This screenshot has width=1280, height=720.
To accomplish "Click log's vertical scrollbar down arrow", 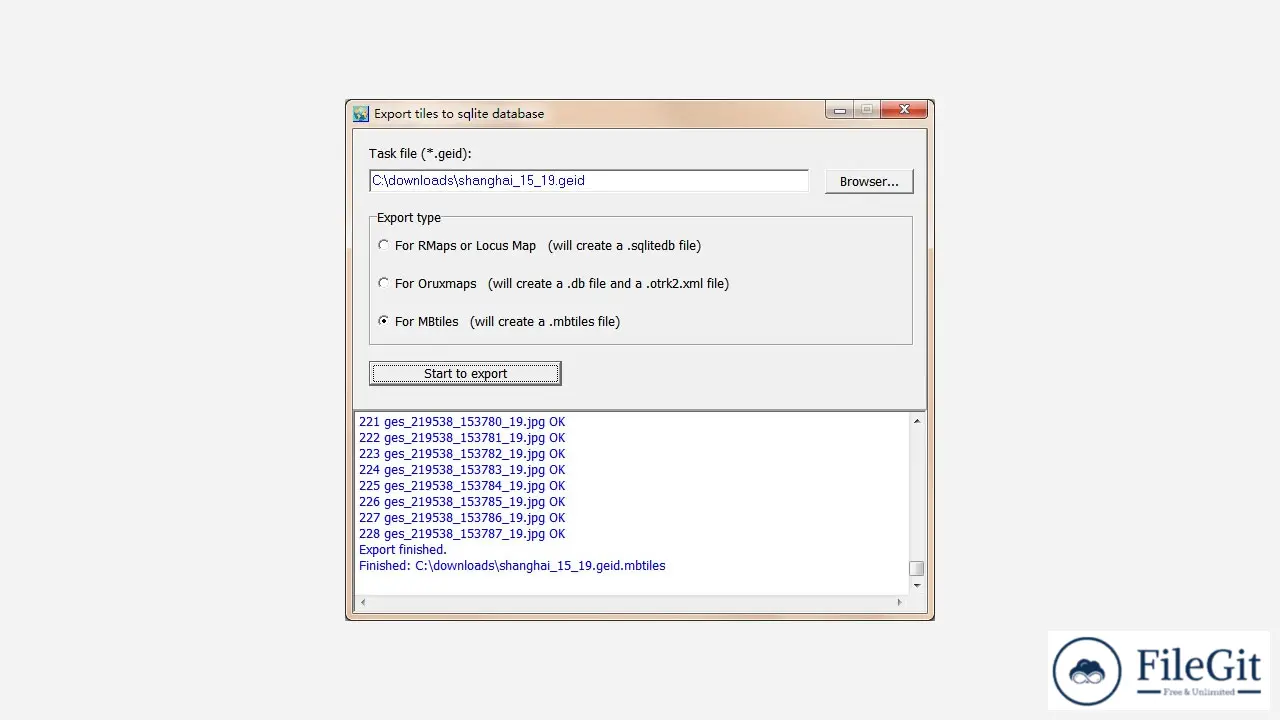I will [917, 586].
